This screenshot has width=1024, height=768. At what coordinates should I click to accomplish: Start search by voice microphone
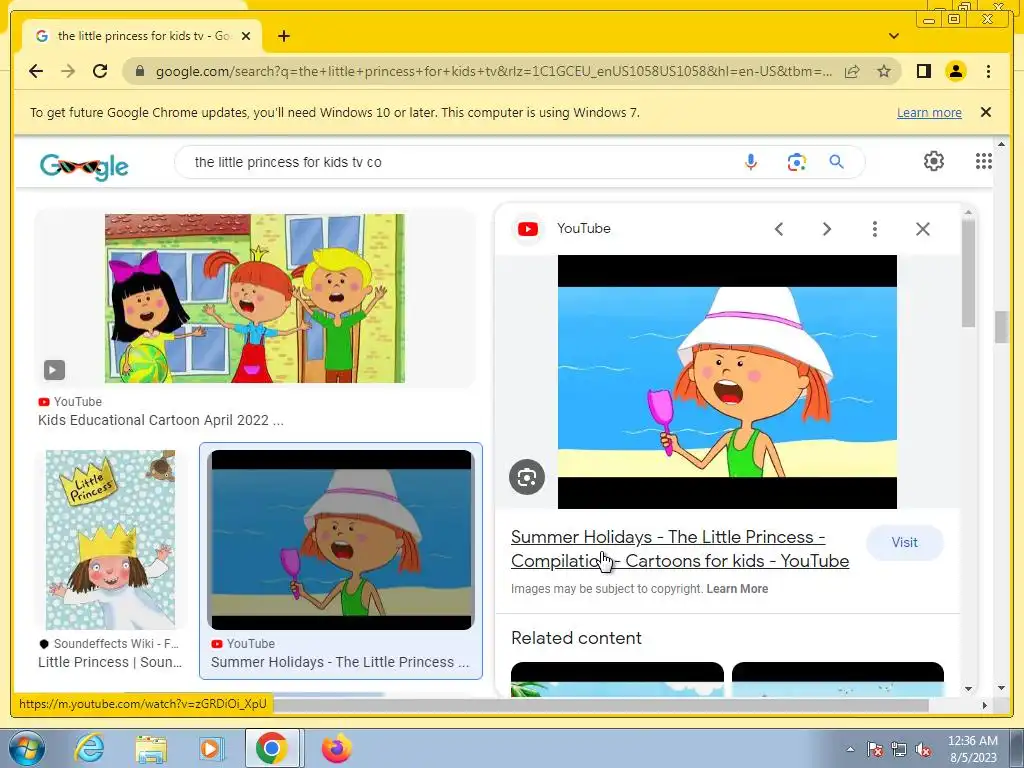(751, 162)
